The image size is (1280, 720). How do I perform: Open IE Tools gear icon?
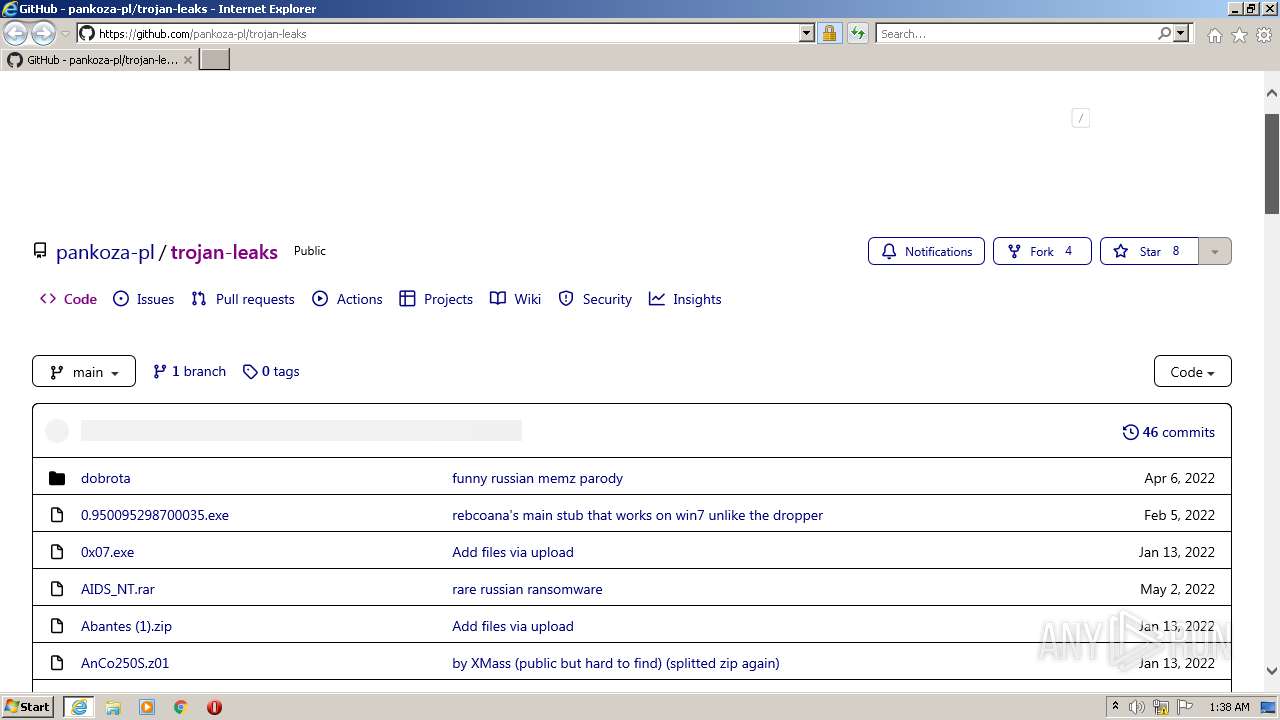click(x=1263, y=35)
